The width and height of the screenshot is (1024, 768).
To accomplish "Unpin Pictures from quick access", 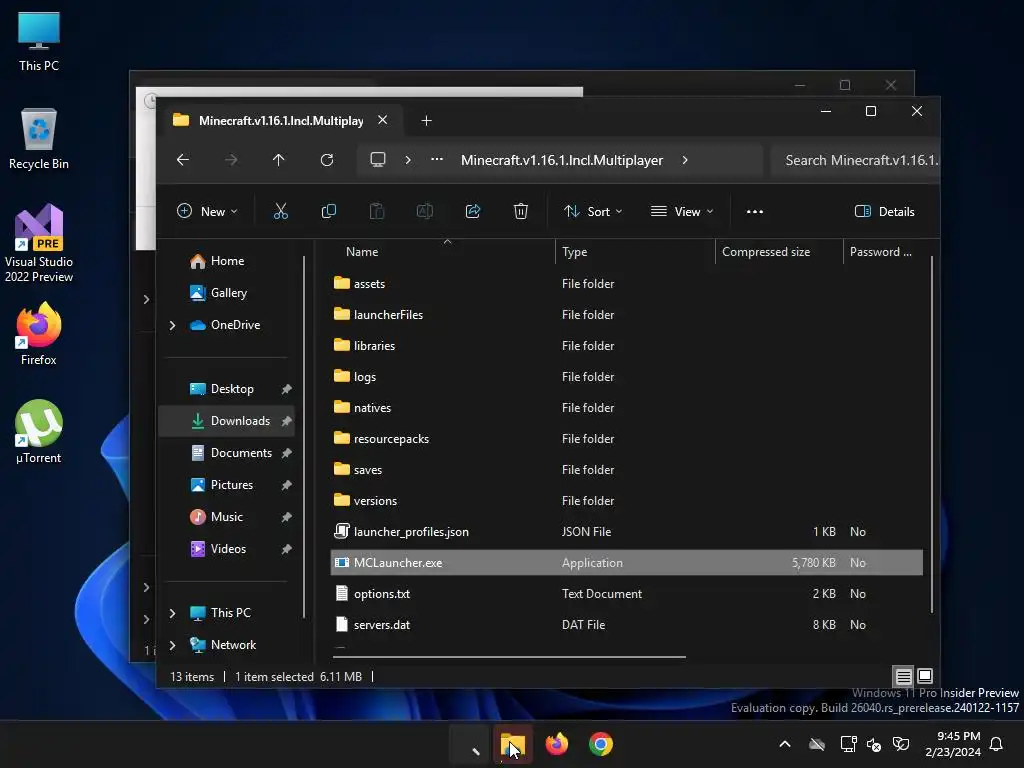I will tap(286, 485).
